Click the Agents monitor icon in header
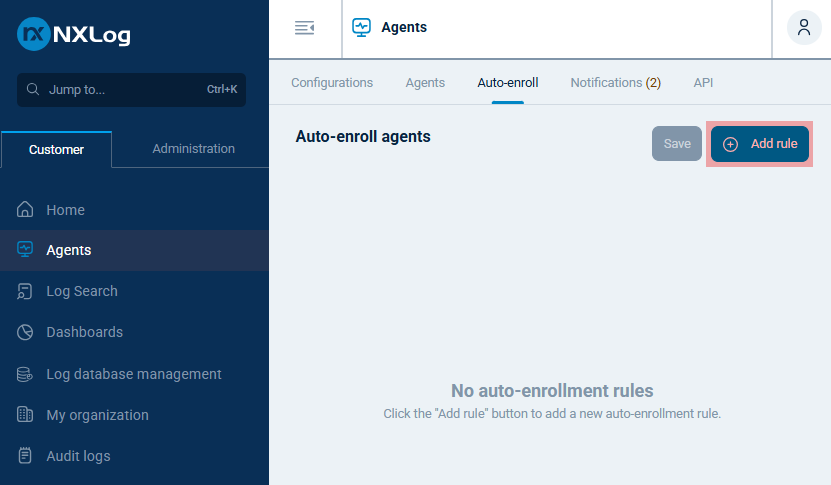The height and width of the screenshot is (485, 831). (362, 28)
